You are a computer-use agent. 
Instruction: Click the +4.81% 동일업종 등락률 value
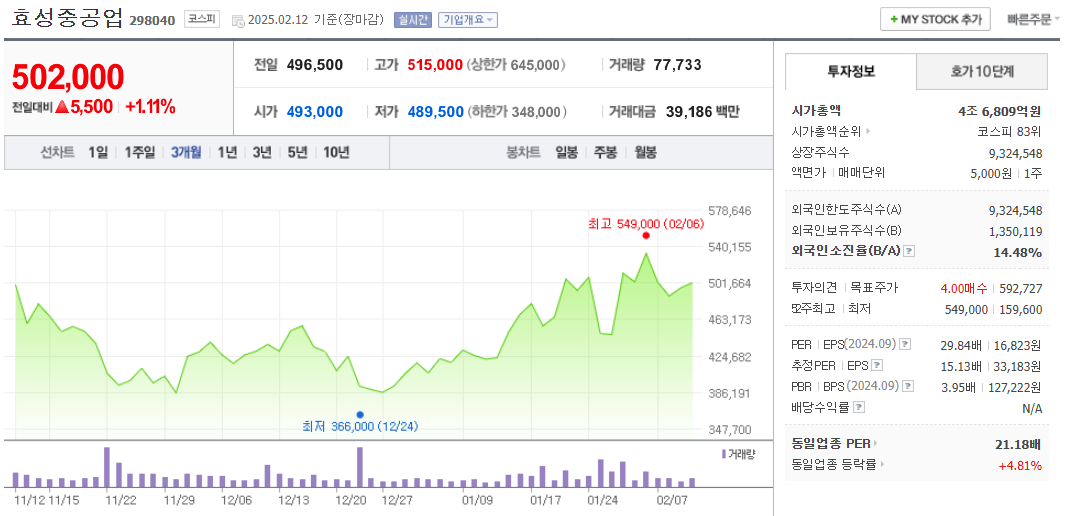pyautogui.click(x=1020, y=466)
